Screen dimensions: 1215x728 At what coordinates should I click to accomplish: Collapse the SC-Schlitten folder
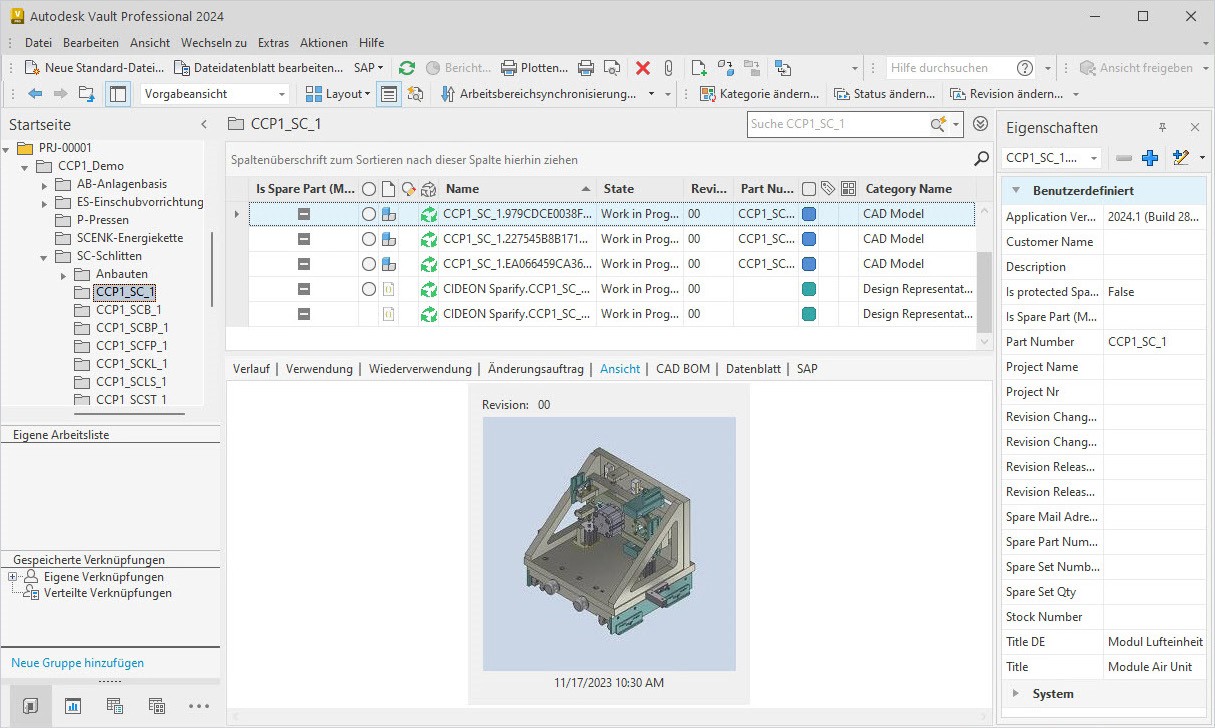coord(44,256)
